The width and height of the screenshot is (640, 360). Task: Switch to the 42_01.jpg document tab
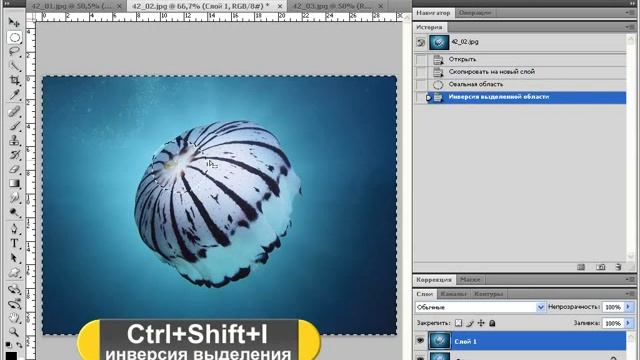click(x=72, y=6)
